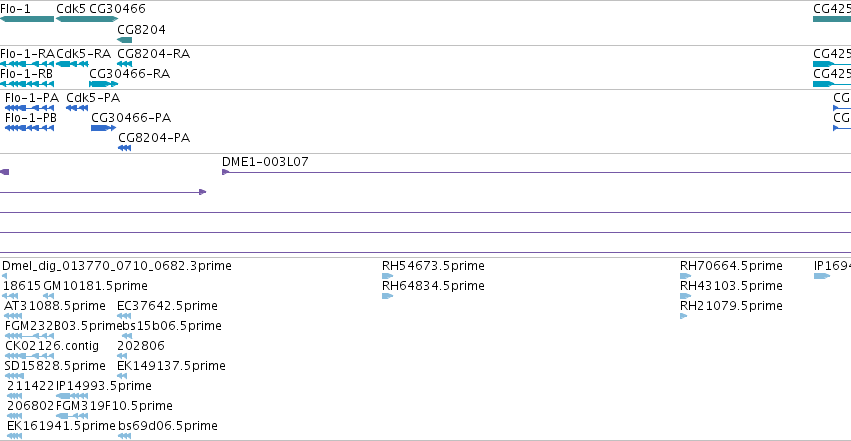Select the bs69d06.5prime EST label
The height and width of the screenshot is (441, 851).
pos(168,426)
